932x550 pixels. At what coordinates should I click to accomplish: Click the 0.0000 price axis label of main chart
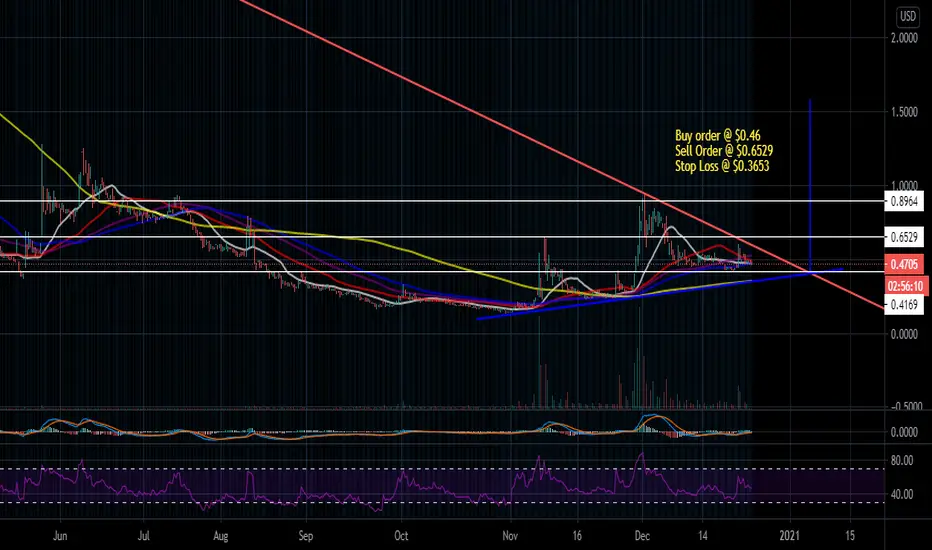(x=904, y=335)
